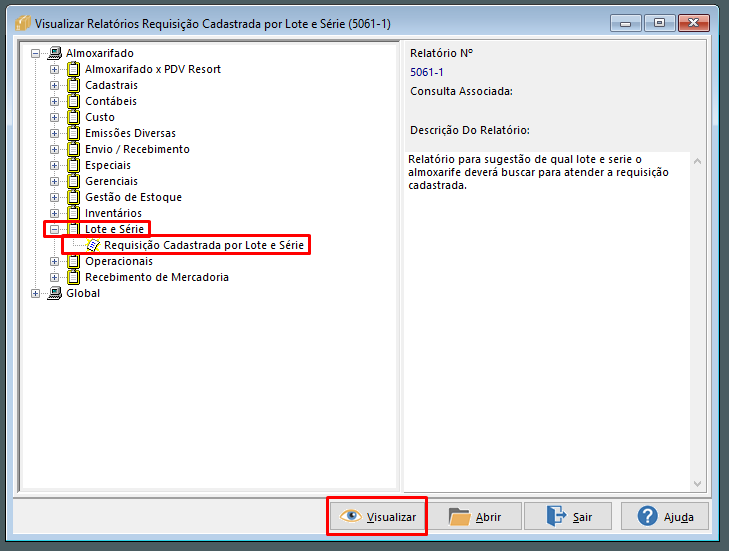Click the Sair button
Screen dimensions: 729x551
(568, 516)
